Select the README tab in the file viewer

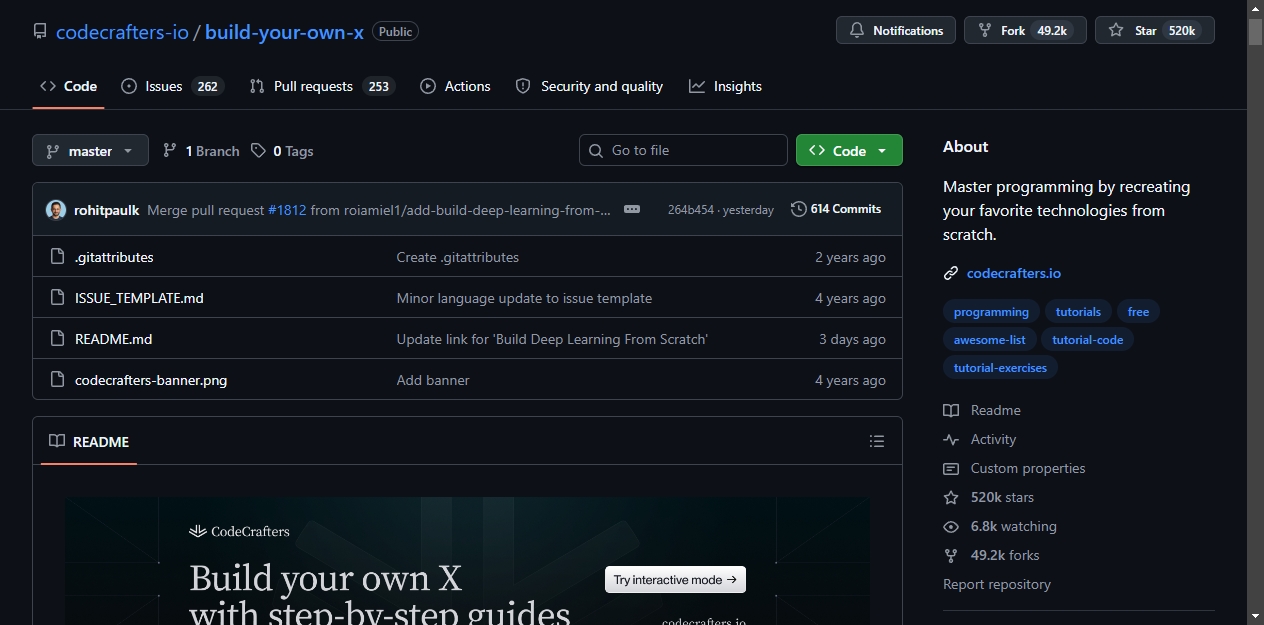coord(89,441)
